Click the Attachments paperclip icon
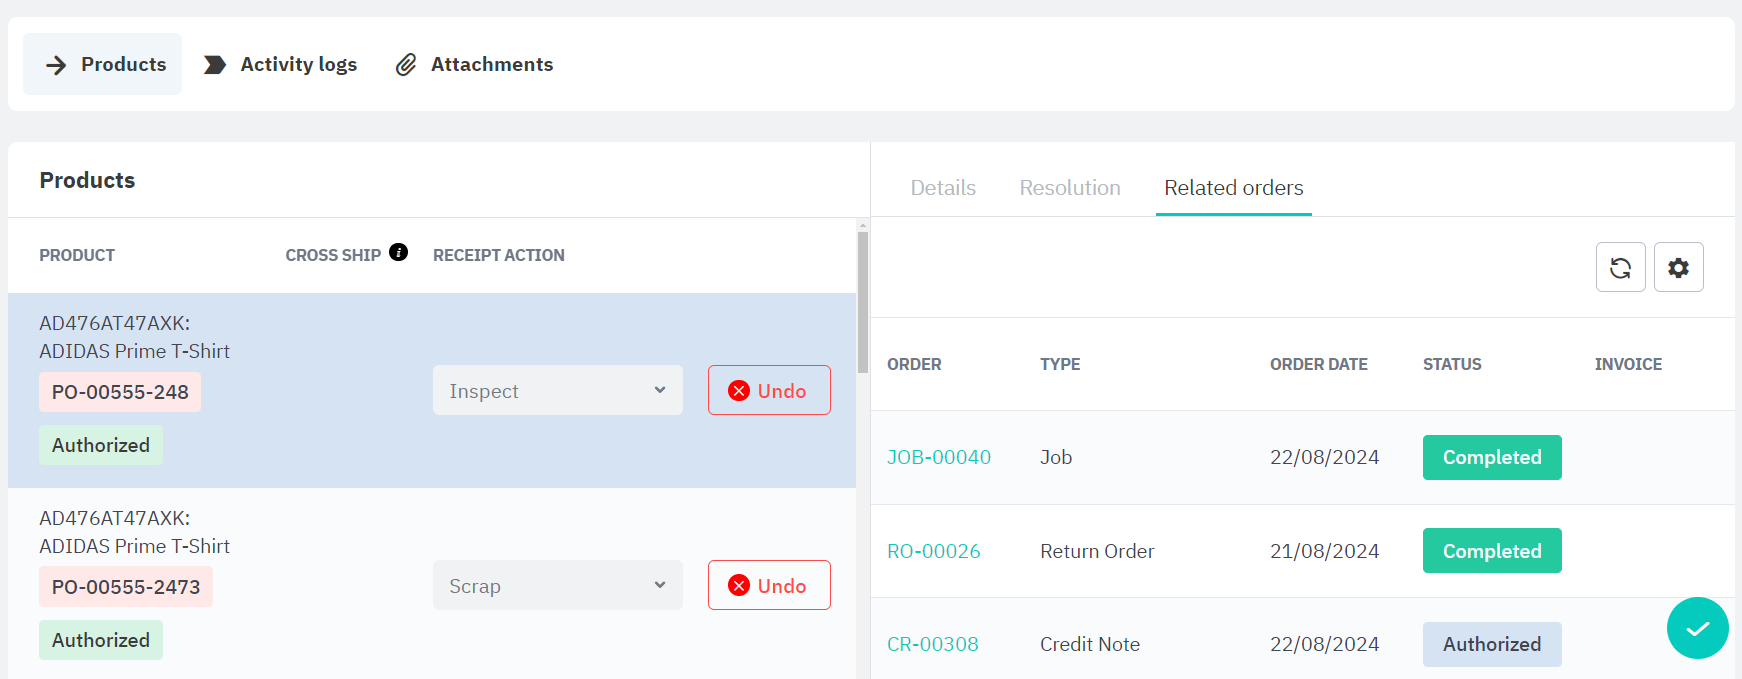The height and width of the screenshot is (679, 1742). click(406, 65)
